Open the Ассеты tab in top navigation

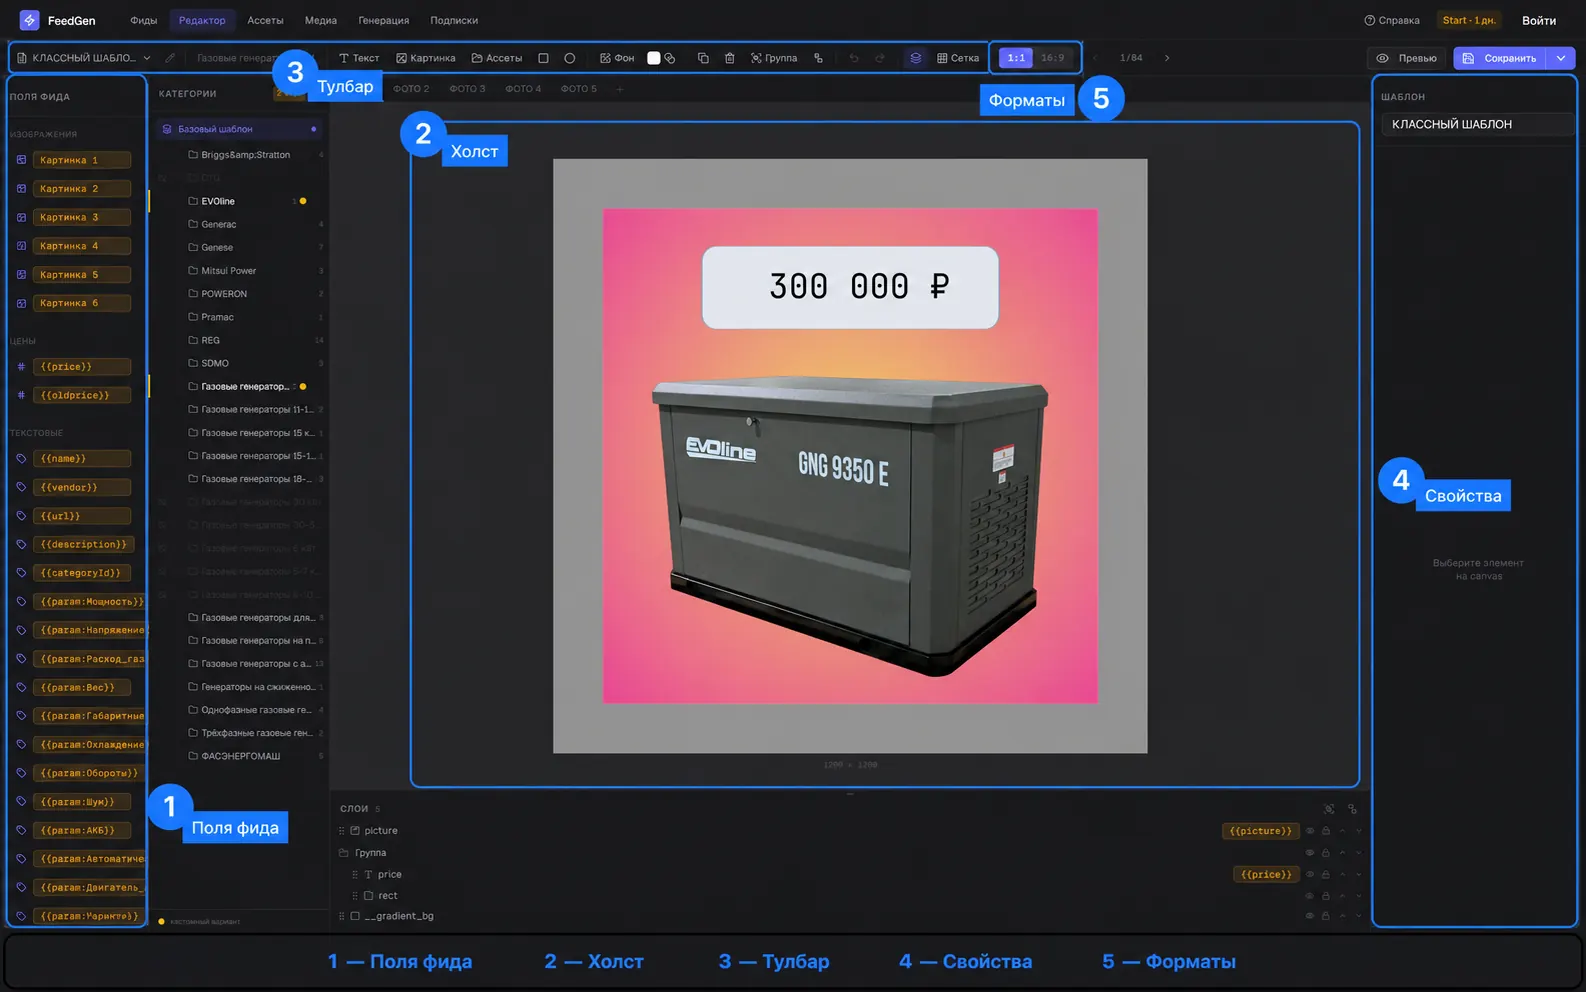pos(266,20)
